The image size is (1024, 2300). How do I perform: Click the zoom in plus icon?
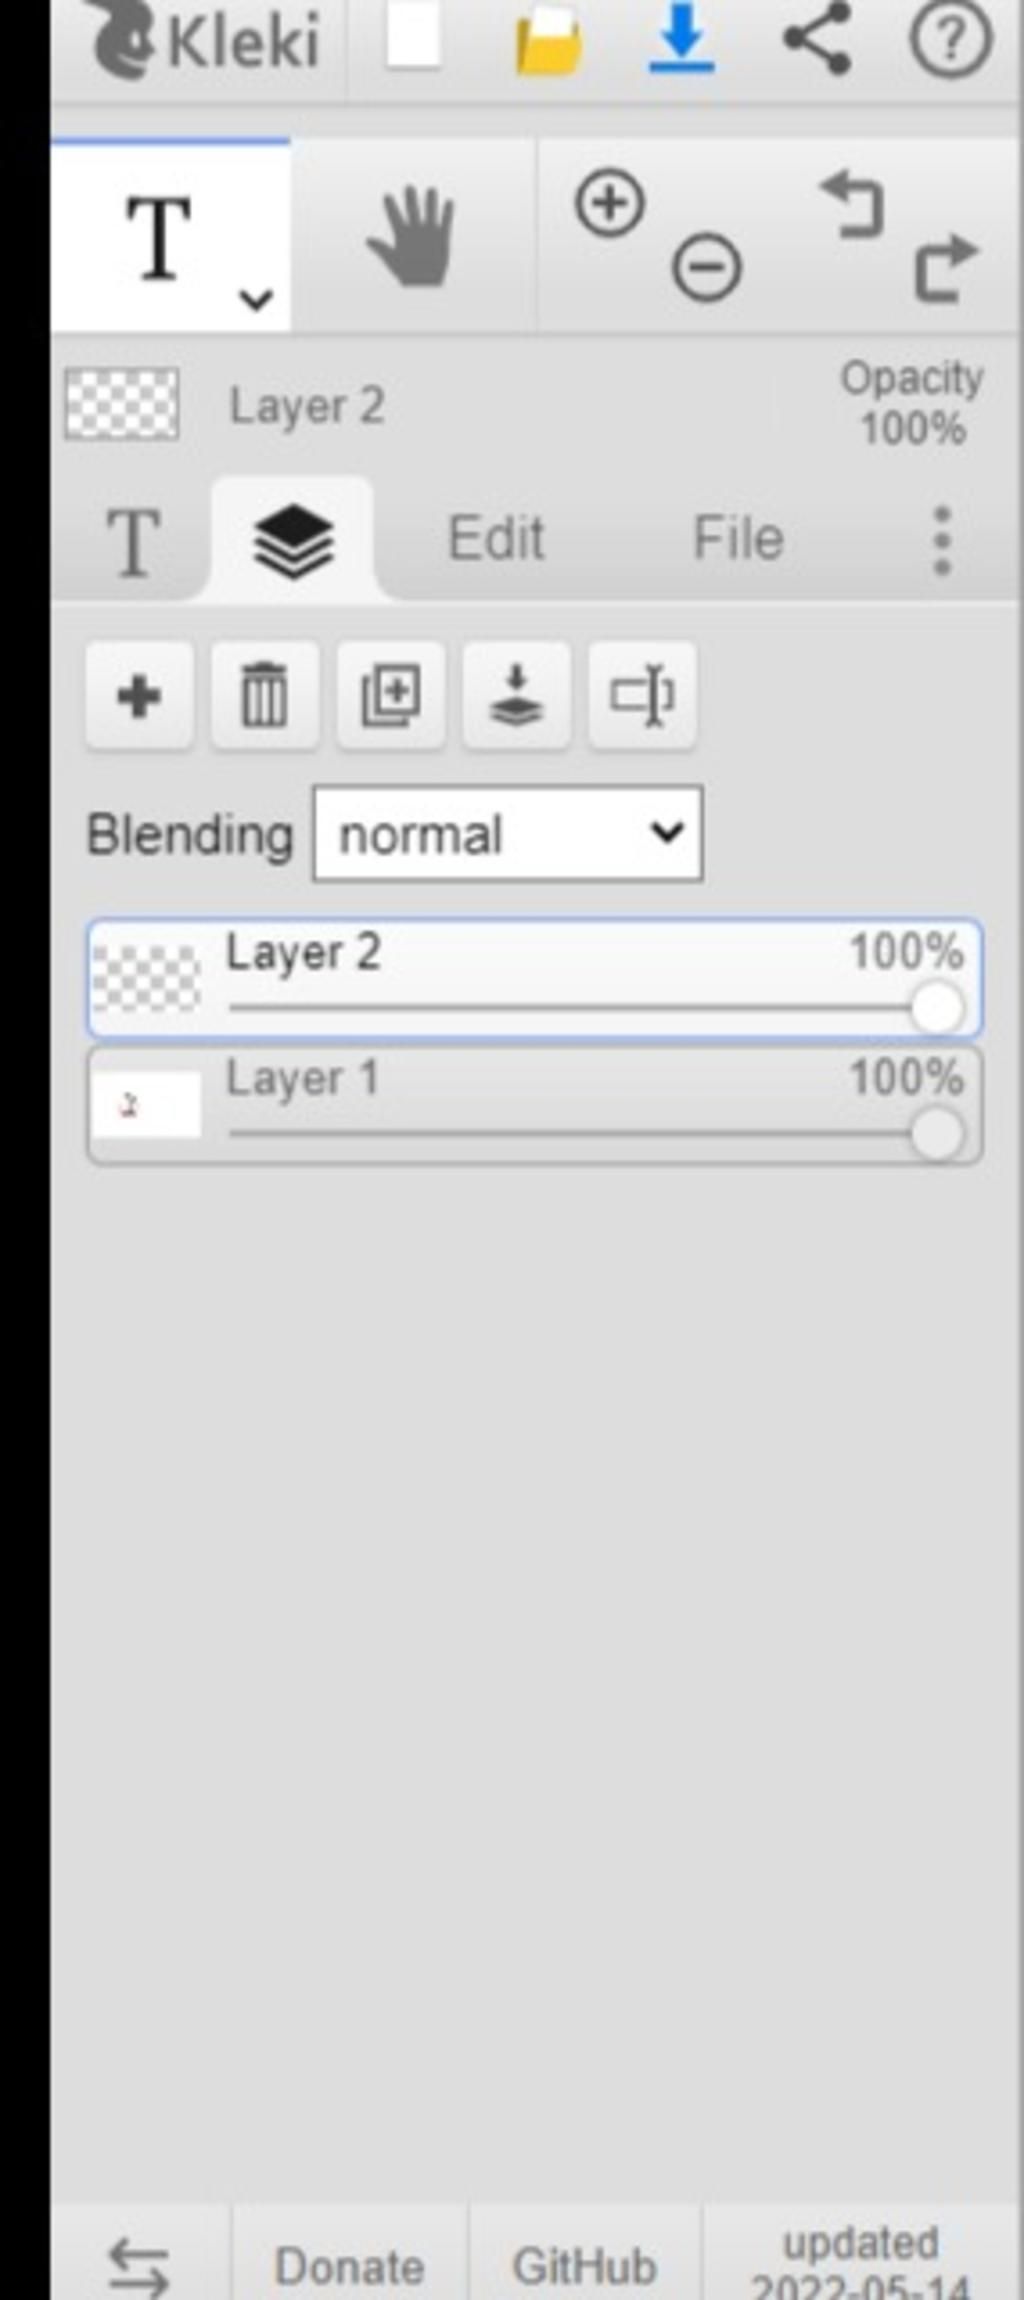(x=609, y=204)
